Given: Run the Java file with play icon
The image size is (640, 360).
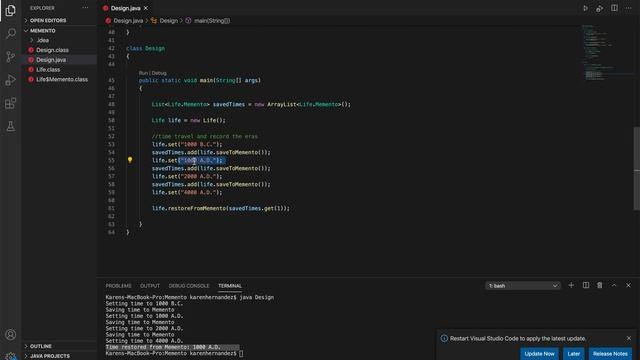Looking at the screenshot, I should [585, 8].
